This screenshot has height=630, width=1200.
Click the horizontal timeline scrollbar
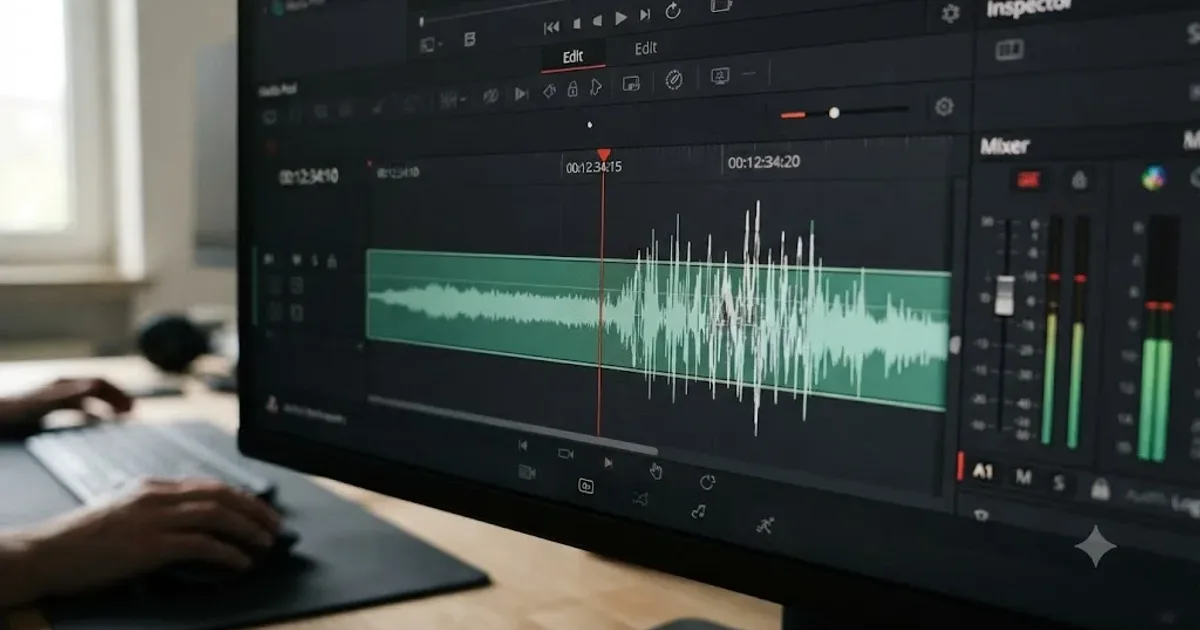[513, 425]
